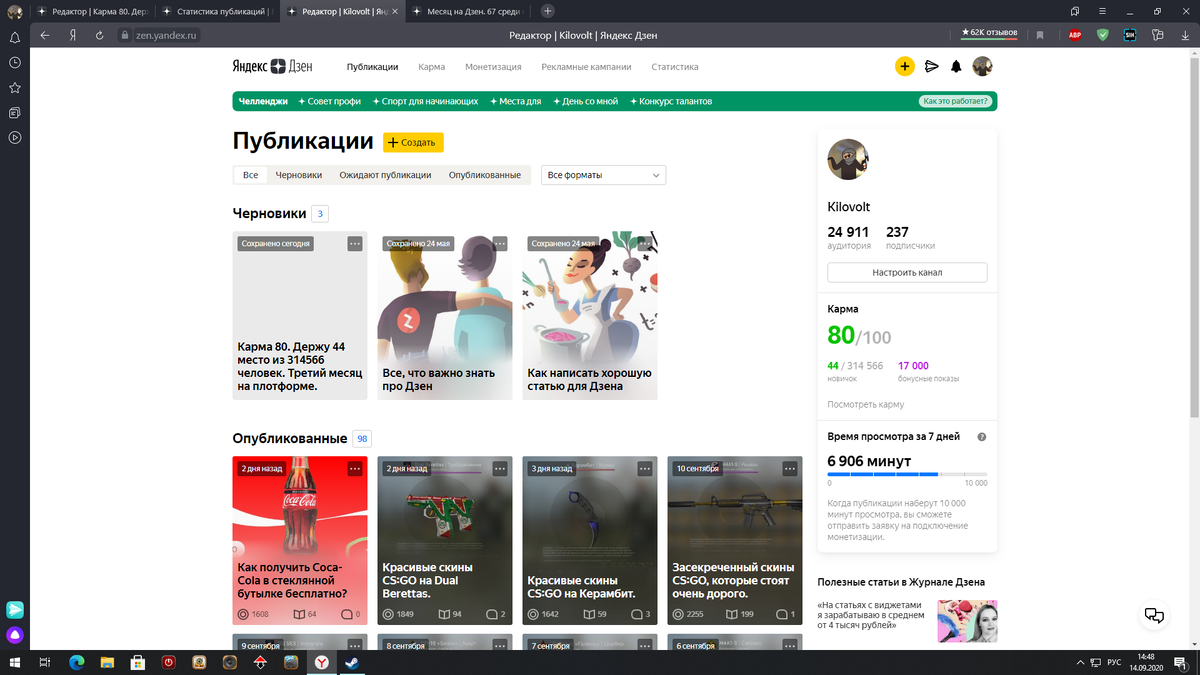Select the Черновики filter tab
This screenshot has height=675, width=1200.
coord(299,175)
